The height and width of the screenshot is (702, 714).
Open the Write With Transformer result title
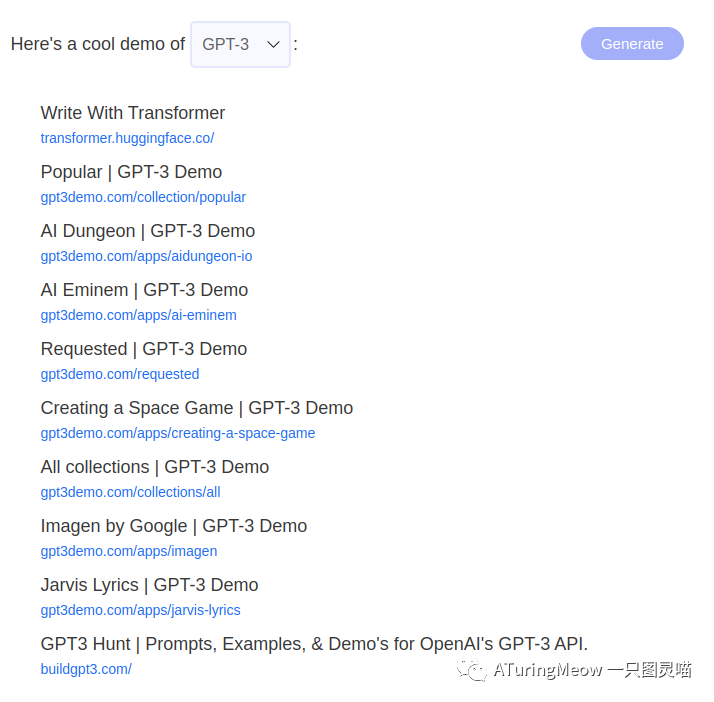point(133,113)
